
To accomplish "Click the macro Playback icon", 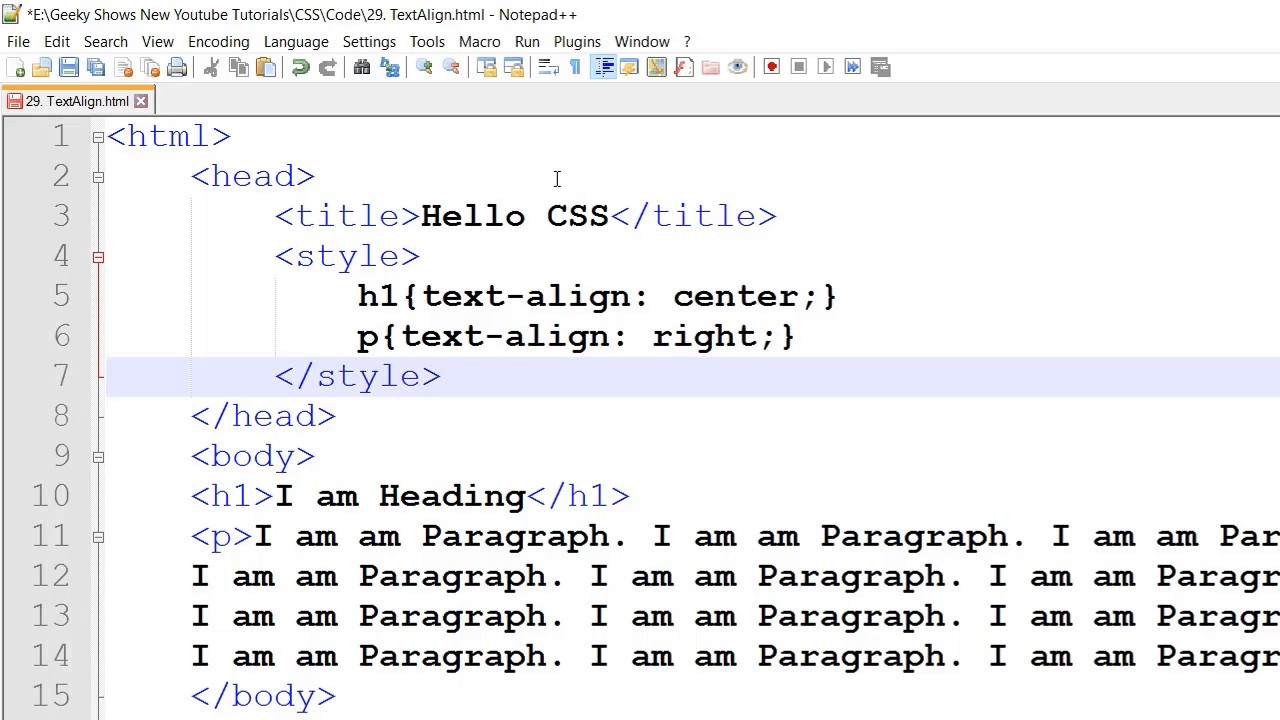I will [825, 67].
